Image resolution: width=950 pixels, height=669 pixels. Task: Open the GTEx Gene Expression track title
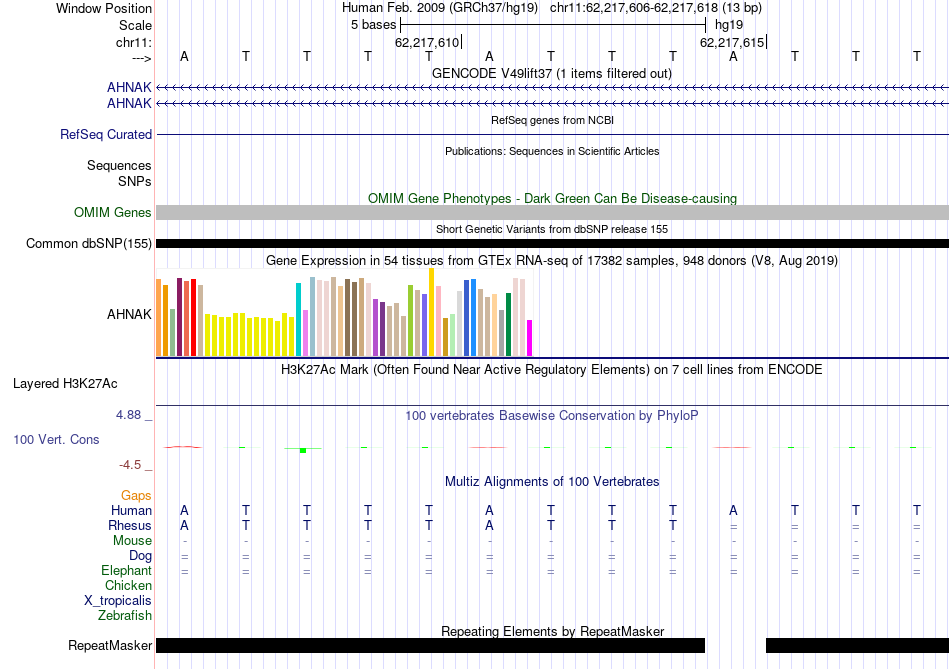552,261
